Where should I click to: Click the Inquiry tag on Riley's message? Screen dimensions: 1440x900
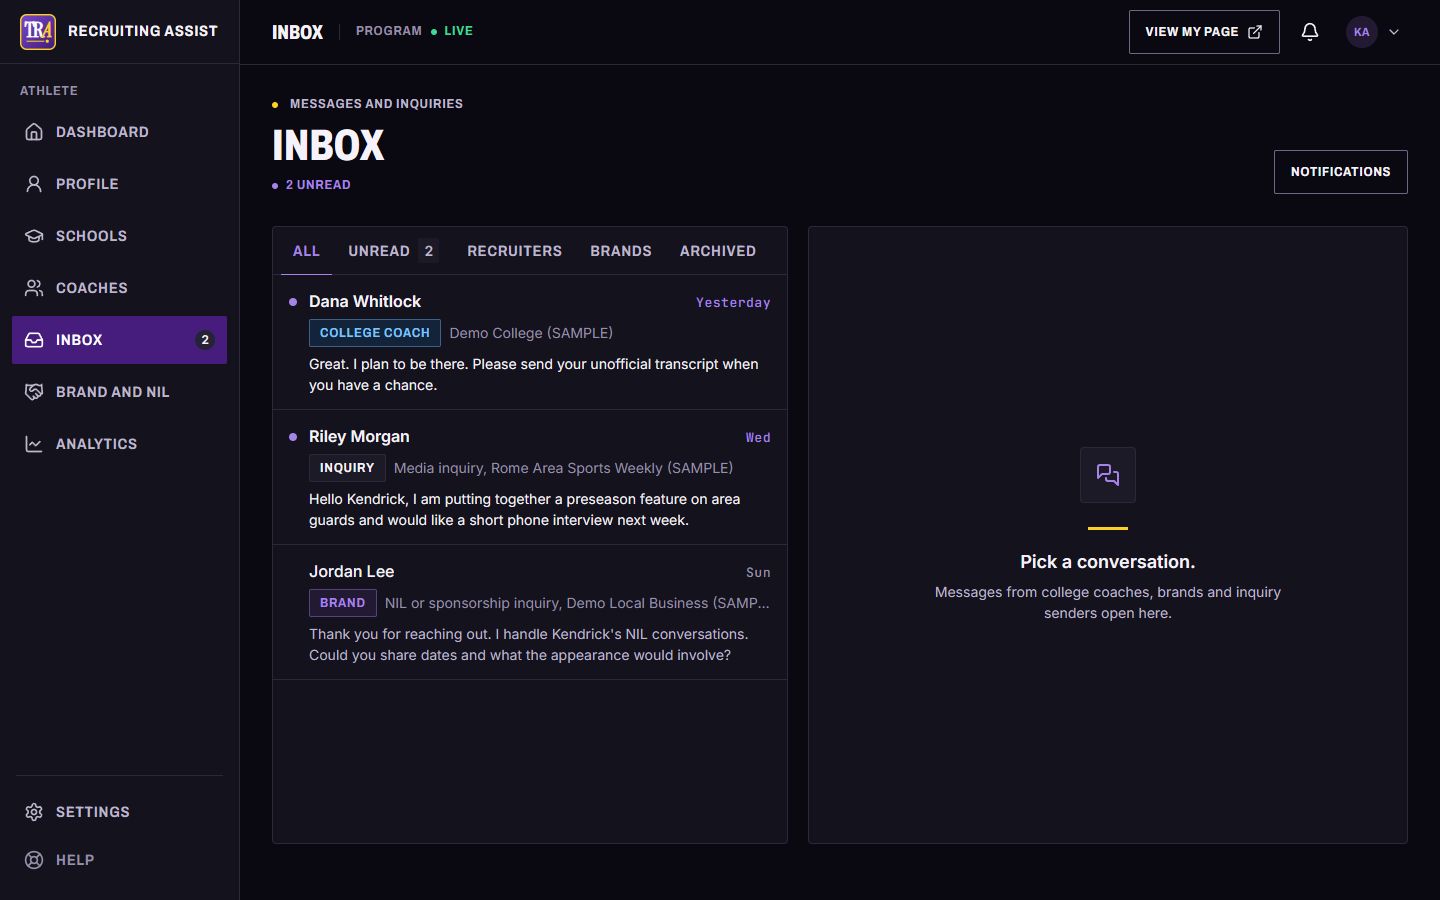[x=347, y=468]
